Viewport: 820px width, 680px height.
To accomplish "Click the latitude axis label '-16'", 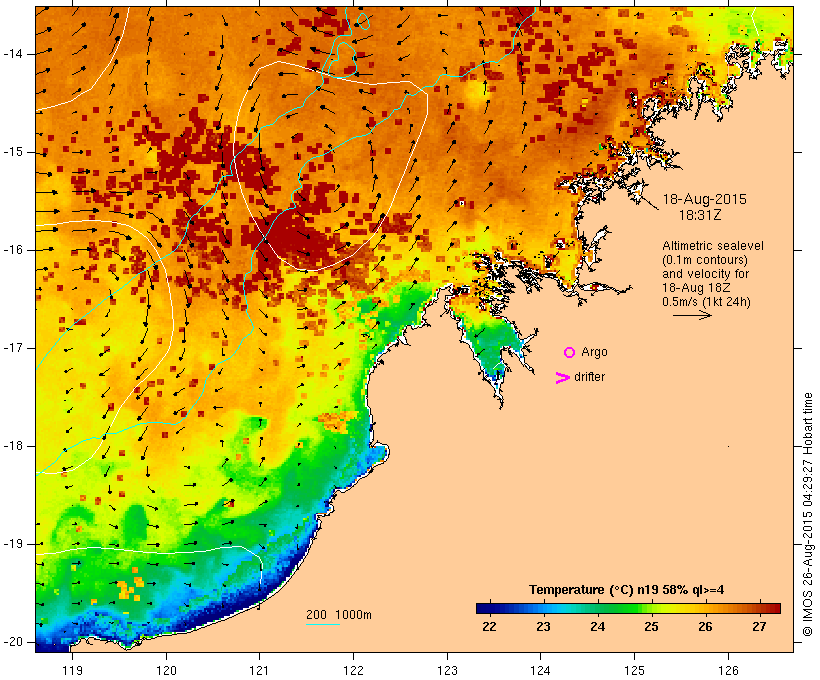I will pos(13,250).
